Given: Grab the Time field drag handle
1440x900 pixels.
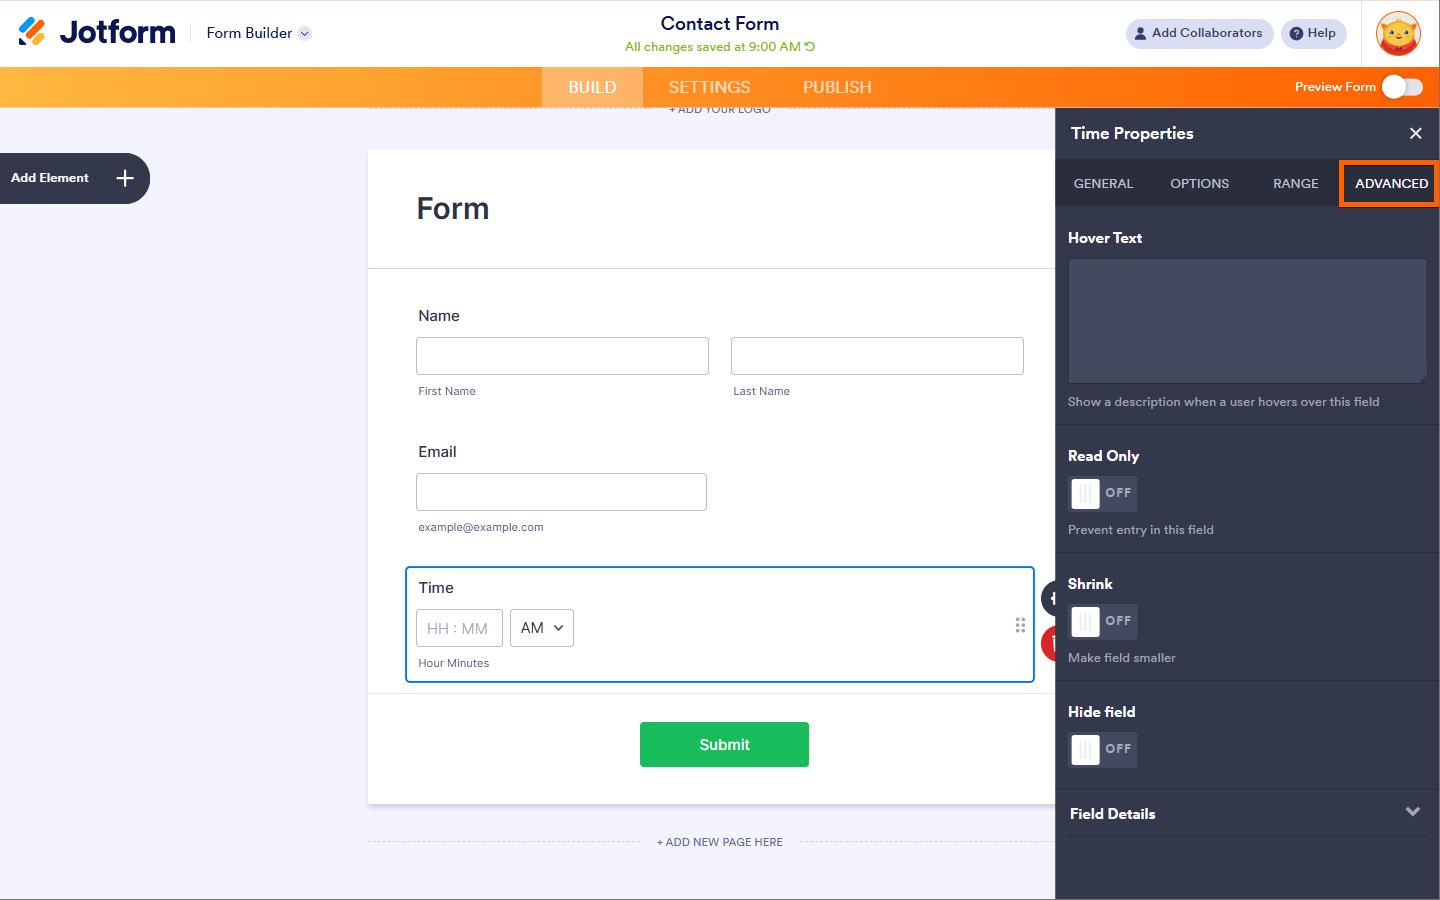Looking at the screenshot, I should click(x=1020, y=625).
